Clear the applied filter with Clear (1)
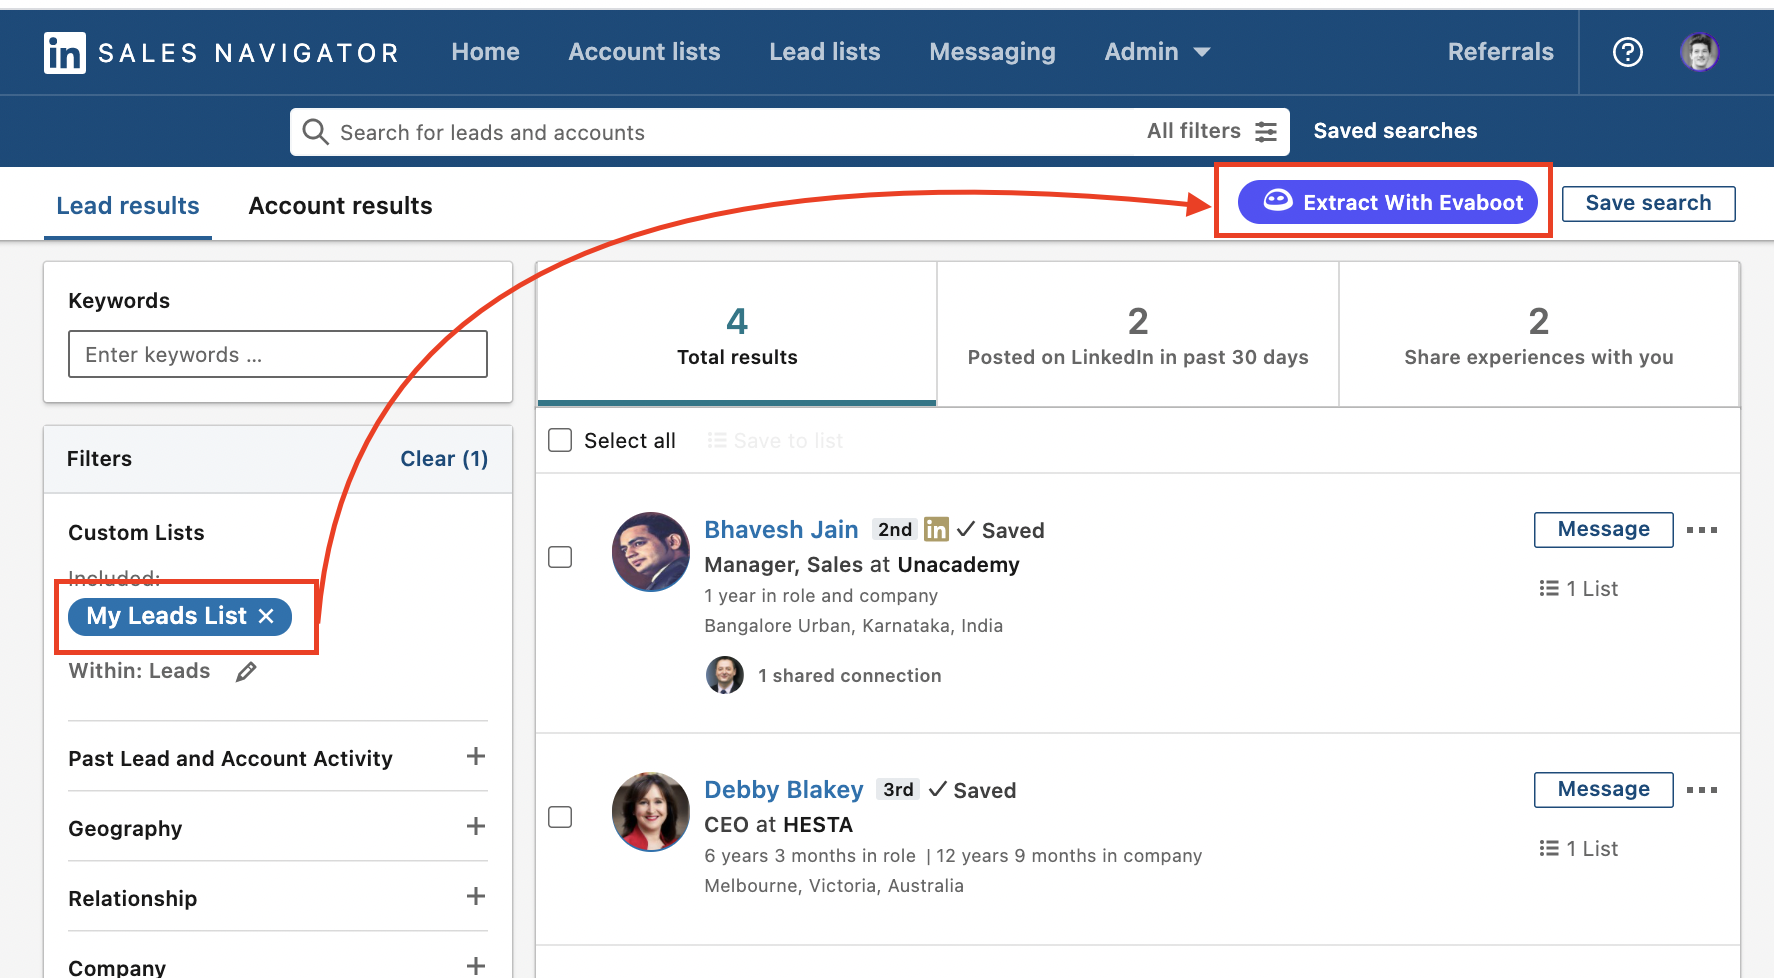 click(444, 459)
